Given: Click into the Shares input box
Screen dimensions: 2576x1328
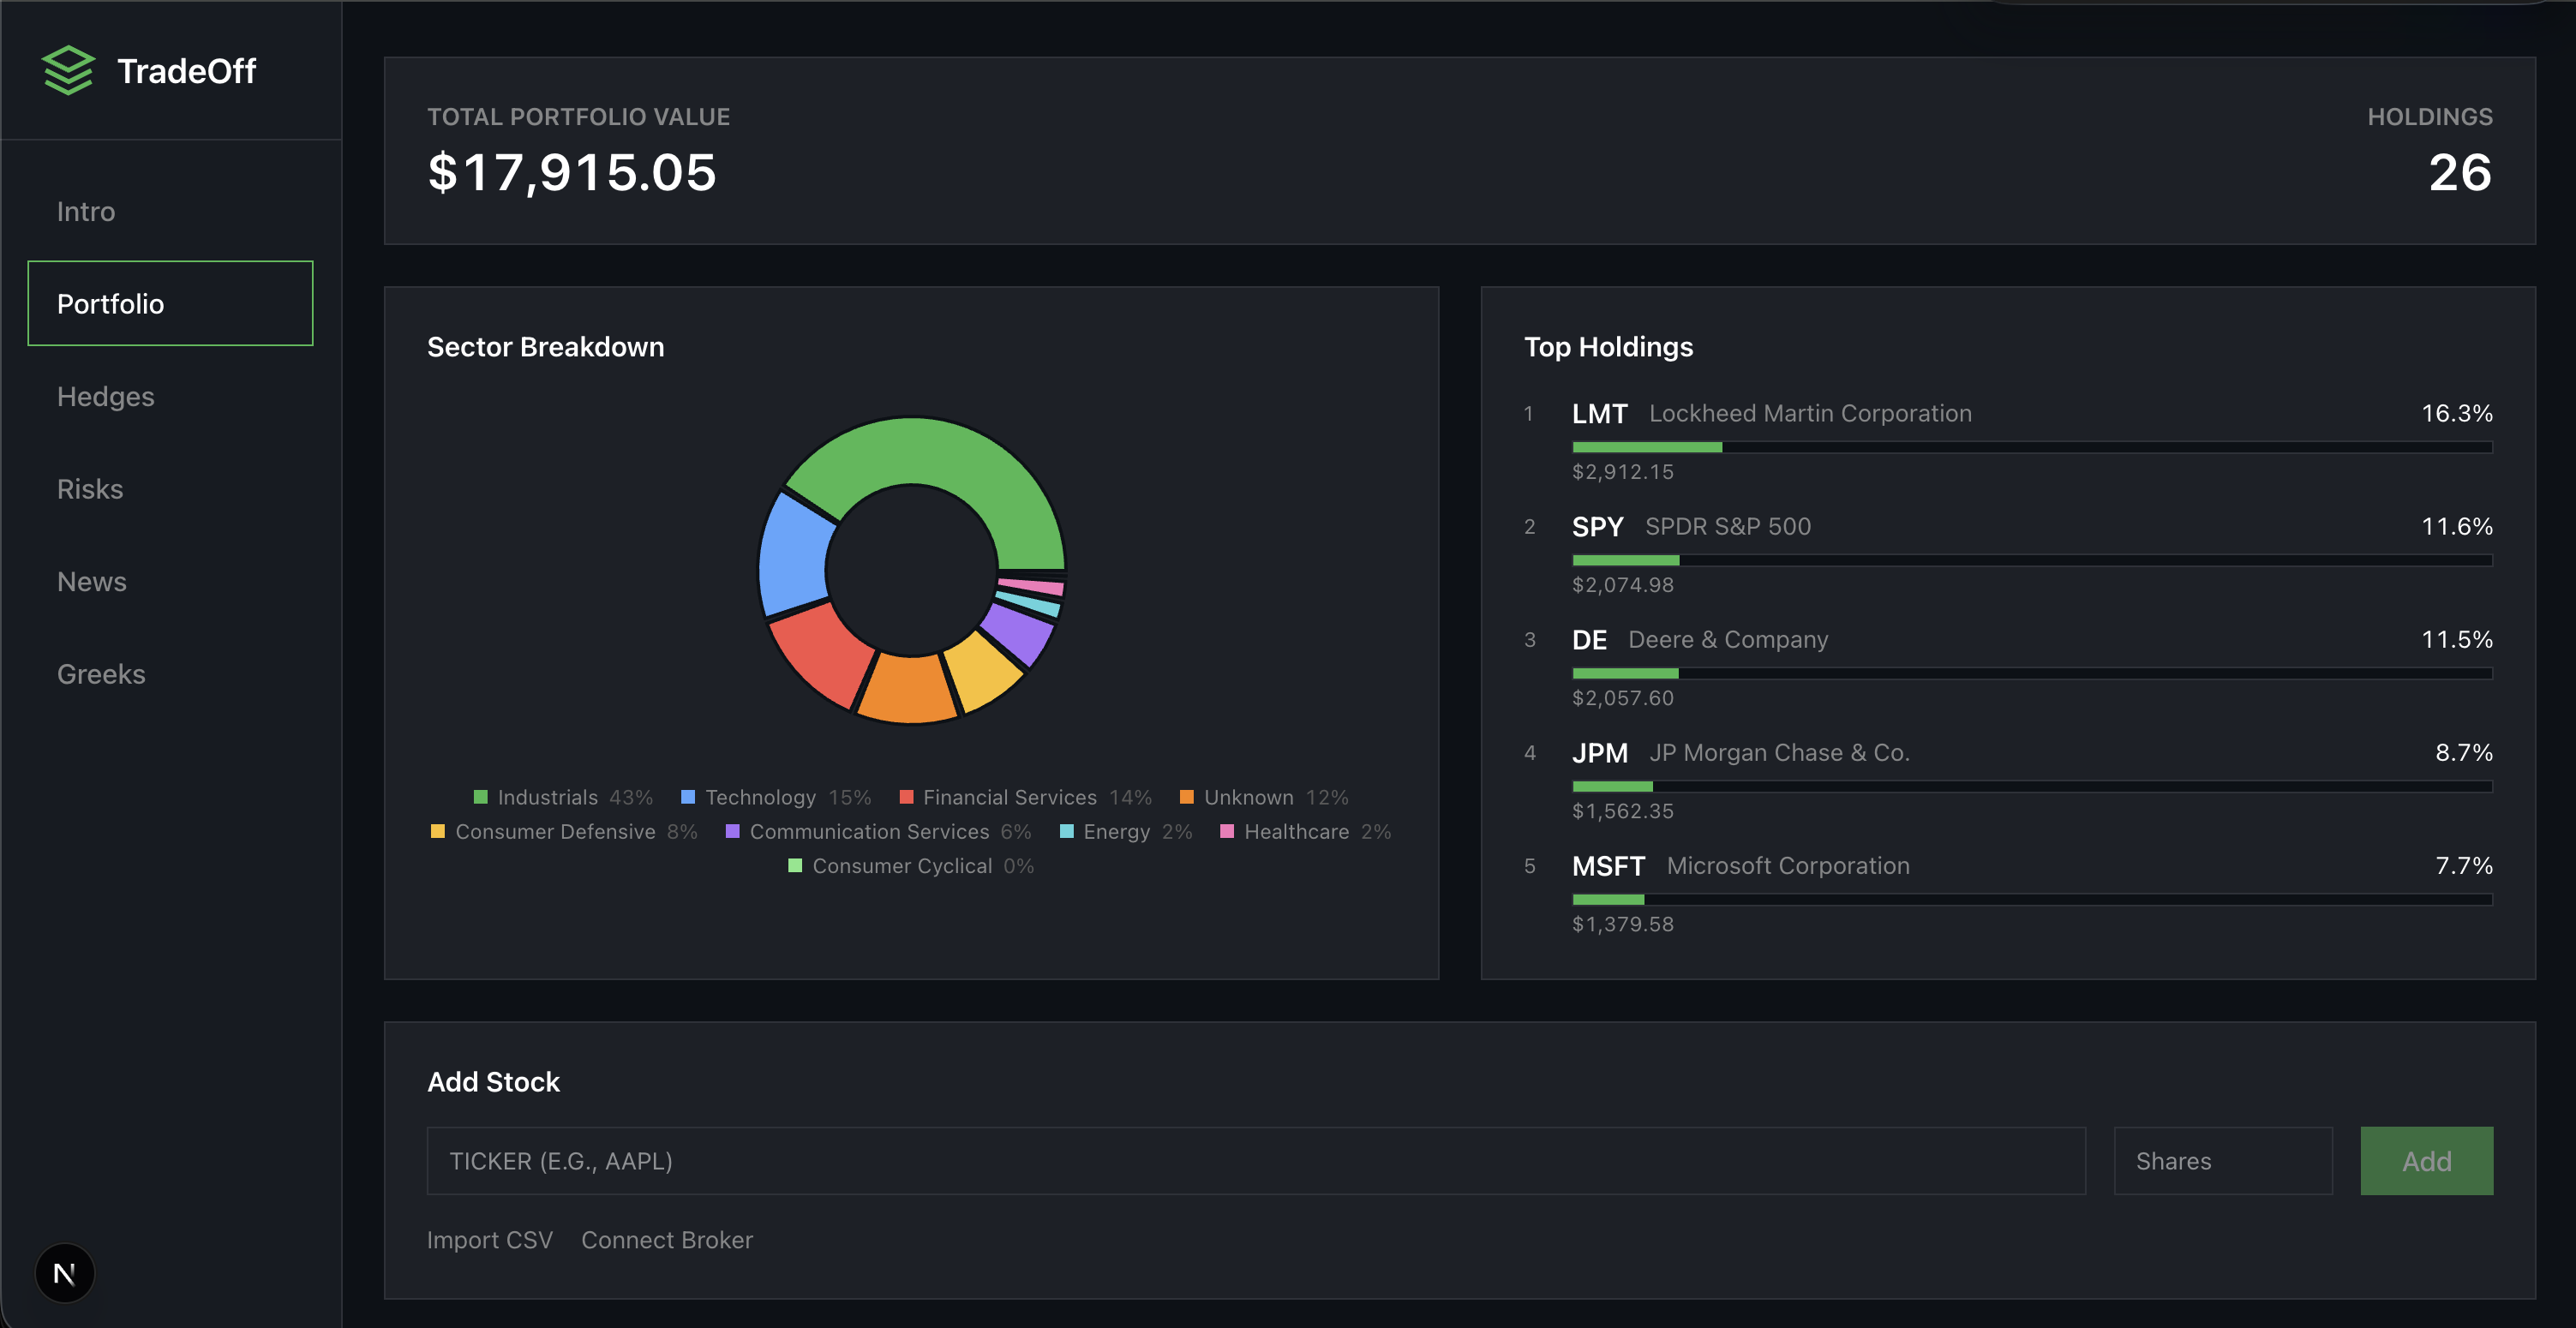Looking at the screenshot, I should (2222, 1160).
